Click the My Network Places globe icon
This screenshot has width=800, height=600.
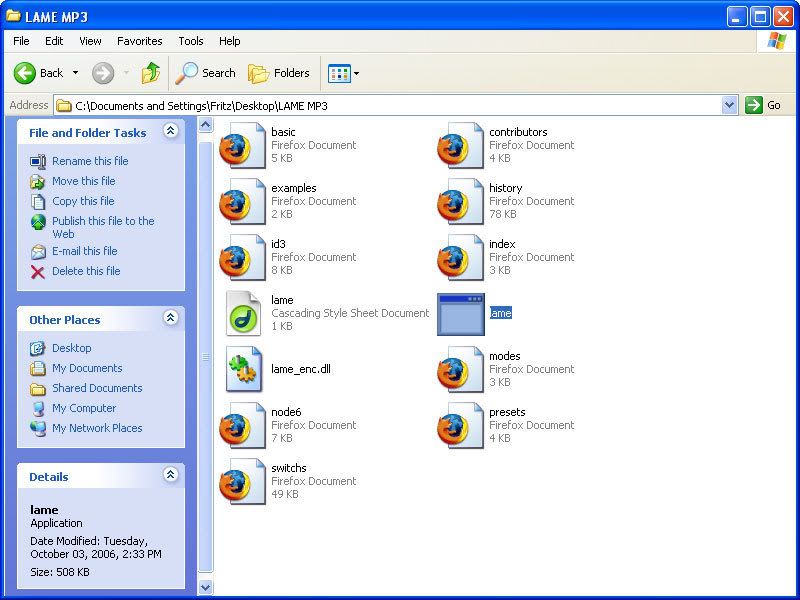click(x=38, y=429)
